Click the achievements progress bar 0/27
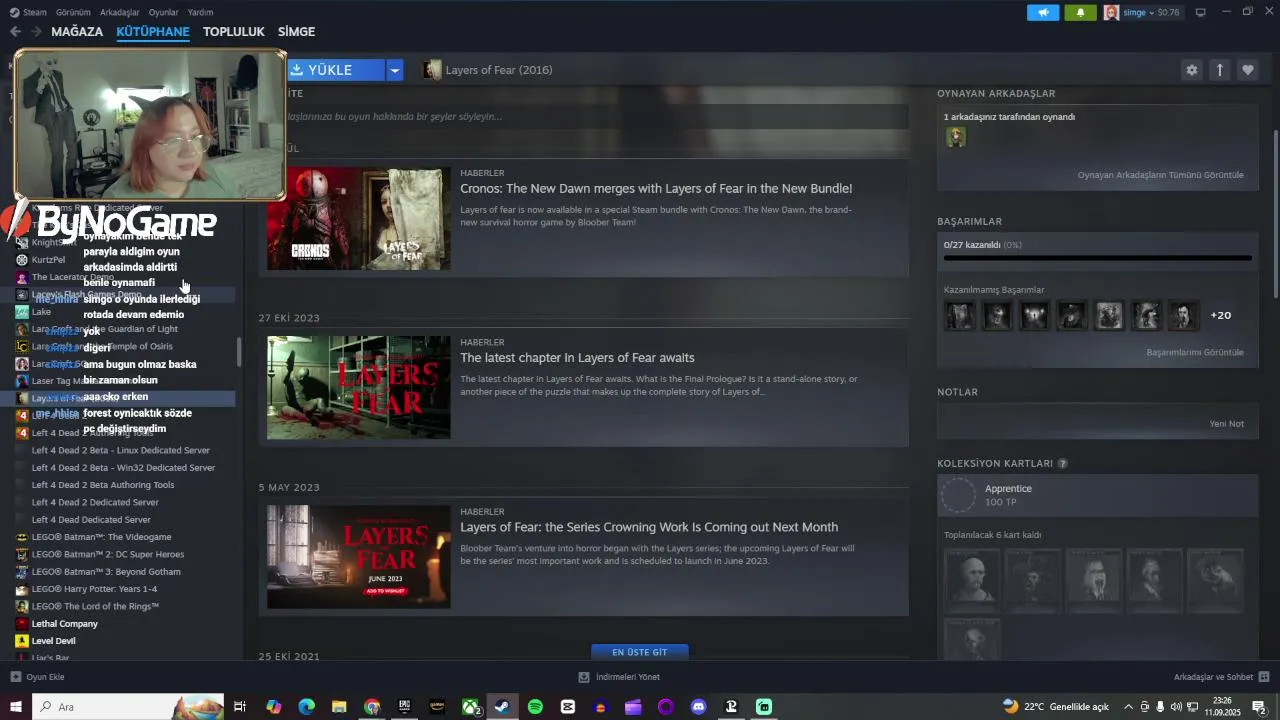Image resolution: width=1280 pixels, height=720 pixels. (1097, 258)
